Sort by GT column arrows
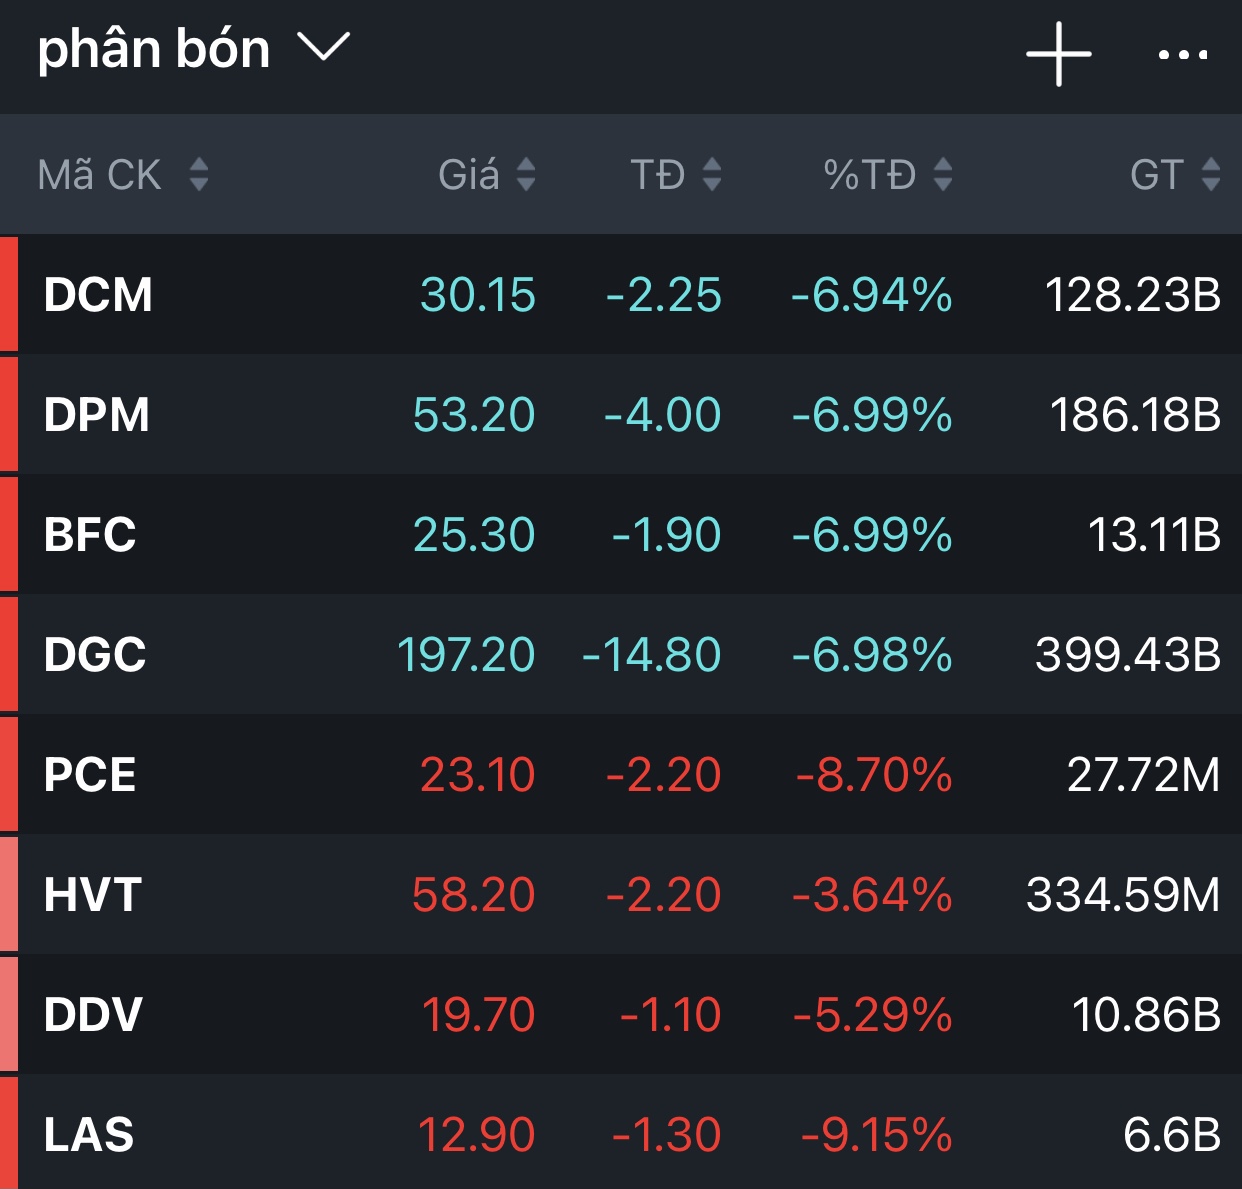1242x1189 pixels. (1210, 175)
